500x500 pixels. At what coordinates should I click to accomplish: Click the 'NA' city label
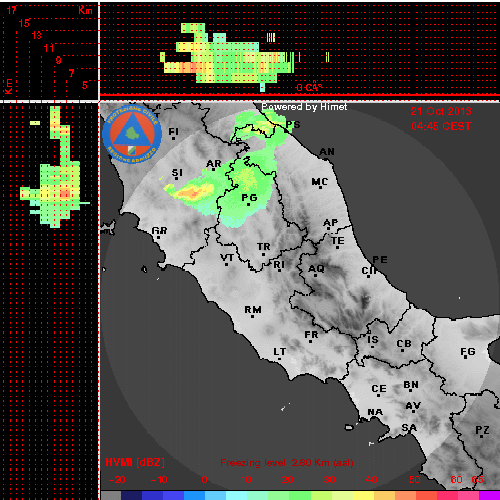point(375,412)
